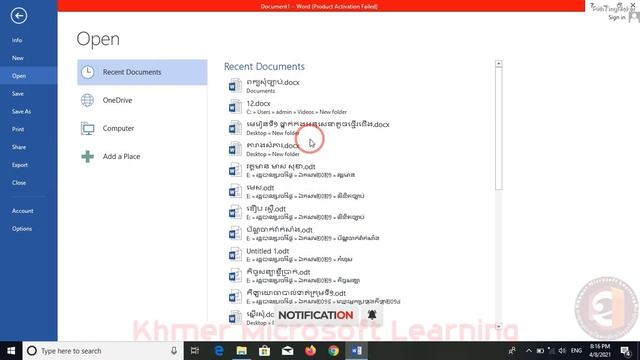This screenshot has height=360, width=640.
Task: Click the Word icon beside 12.docx
Action: (235, 107)
